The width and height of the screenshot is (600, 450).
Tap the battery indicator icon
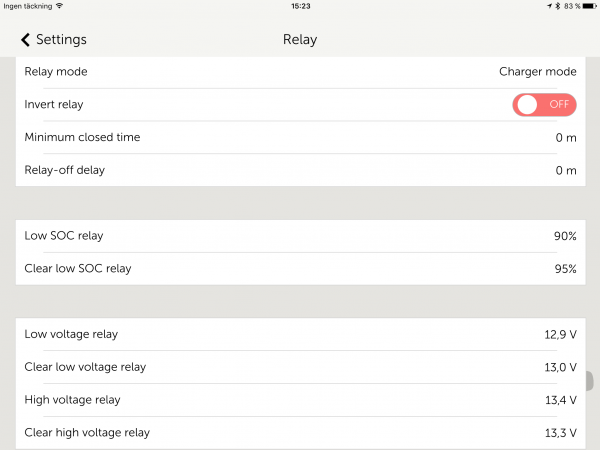(x=586, y=6)
